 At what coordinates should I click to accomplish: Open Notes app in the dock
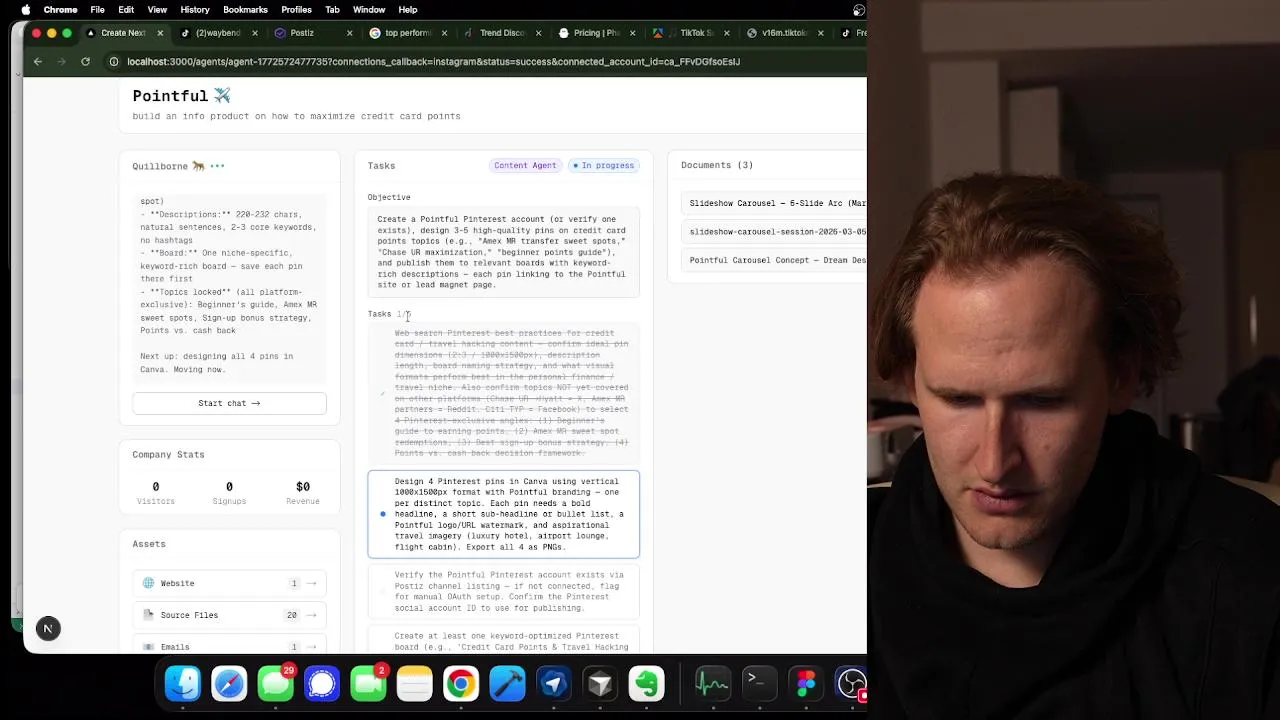[414, 684]
